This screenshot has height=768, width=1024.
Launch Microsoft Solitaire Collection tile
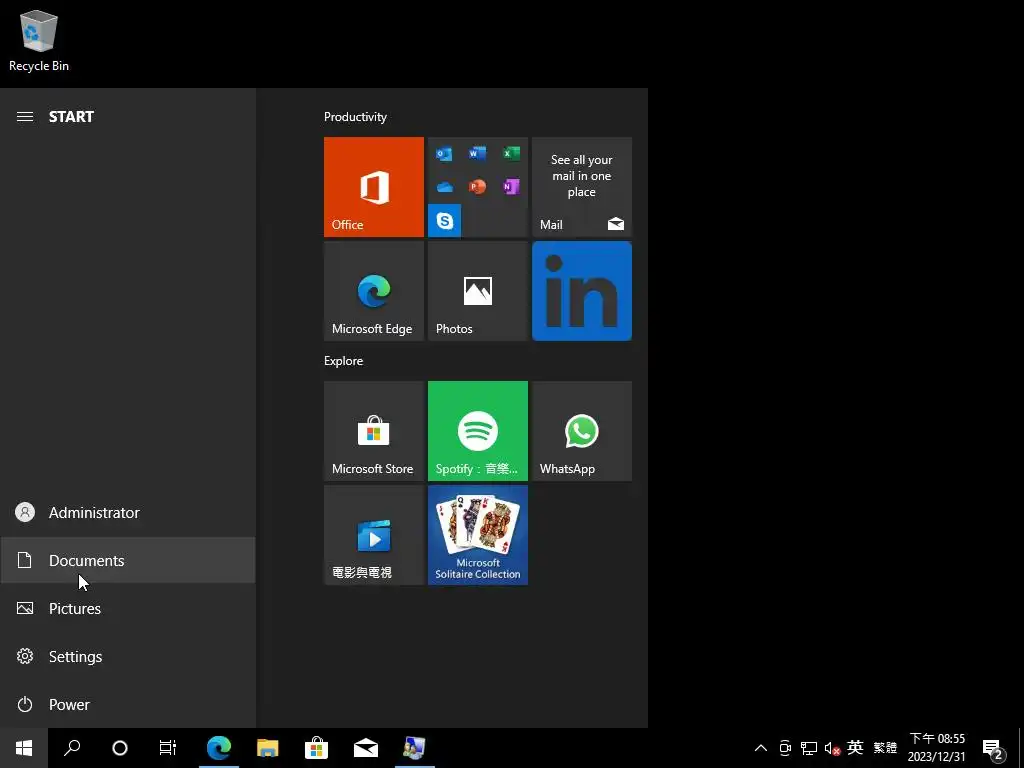click(477, 535)
